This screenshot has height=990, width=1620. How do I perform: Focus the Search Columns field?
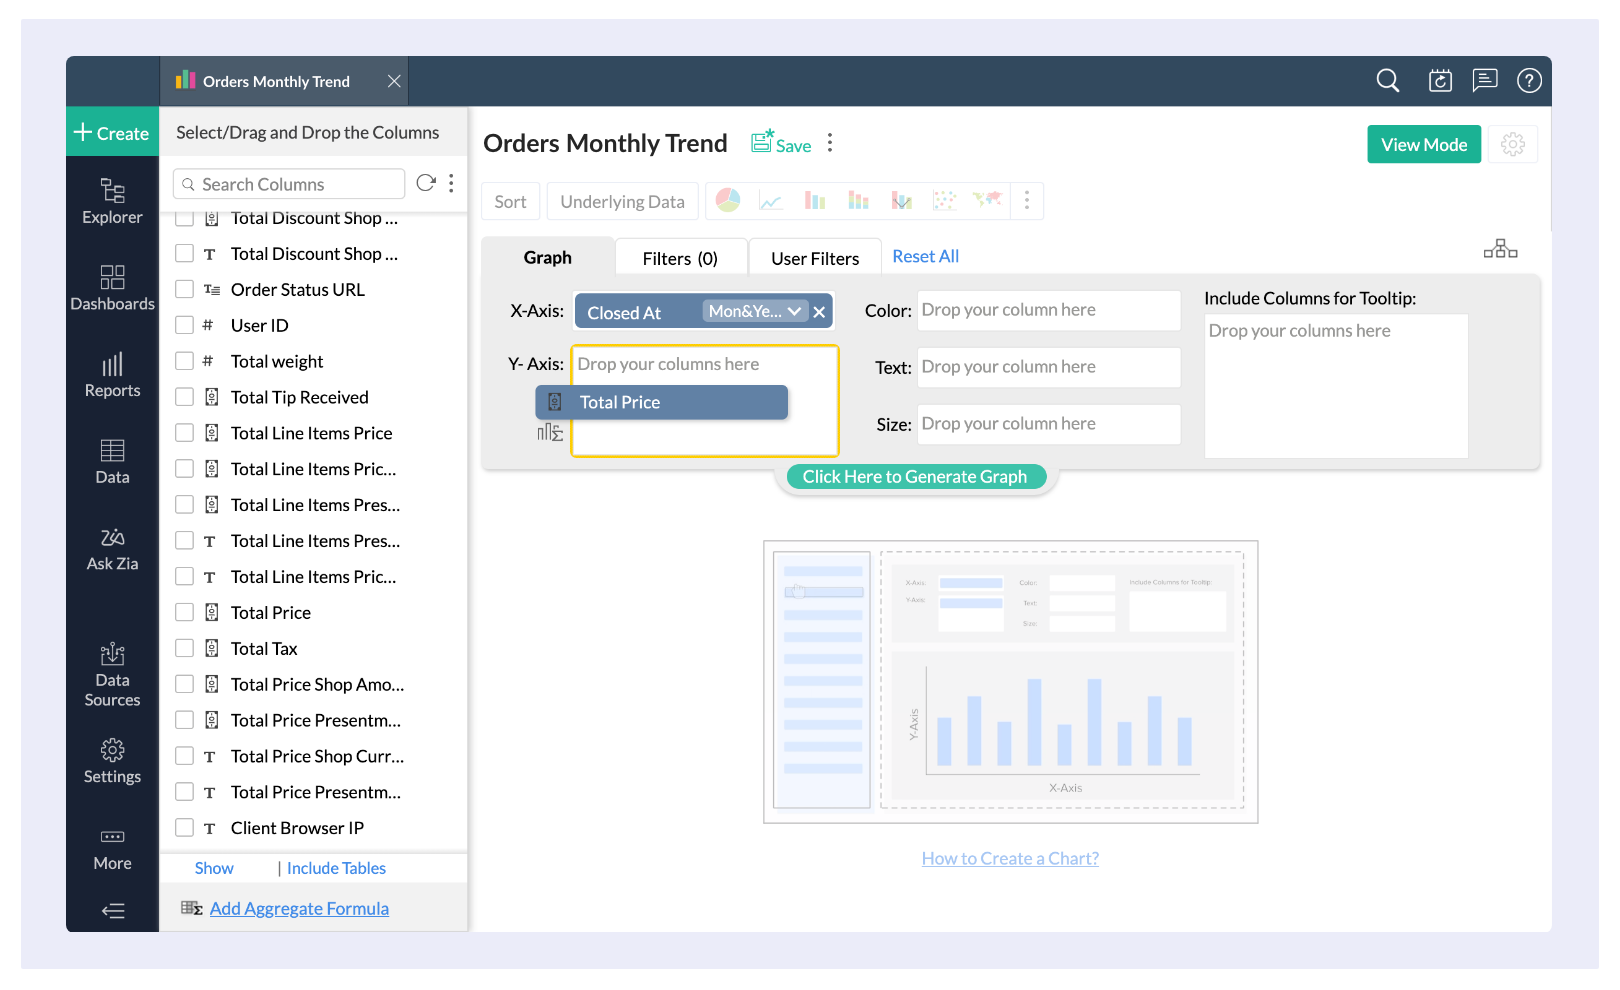[x=289, y=184]
